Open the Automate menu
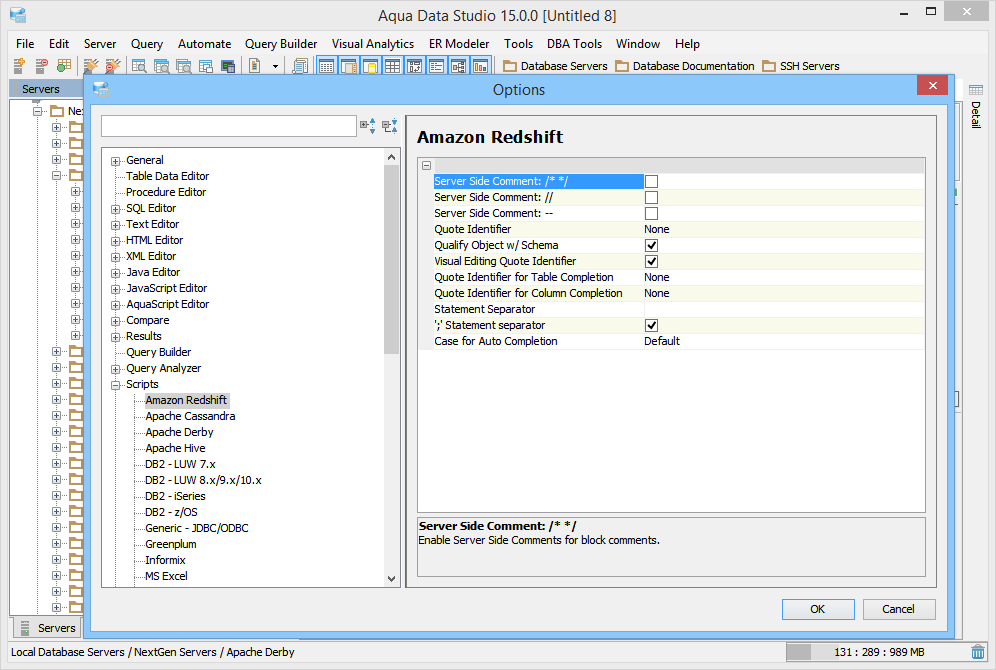The width and height of the screenshot is (996, 670). pos(204,44)
